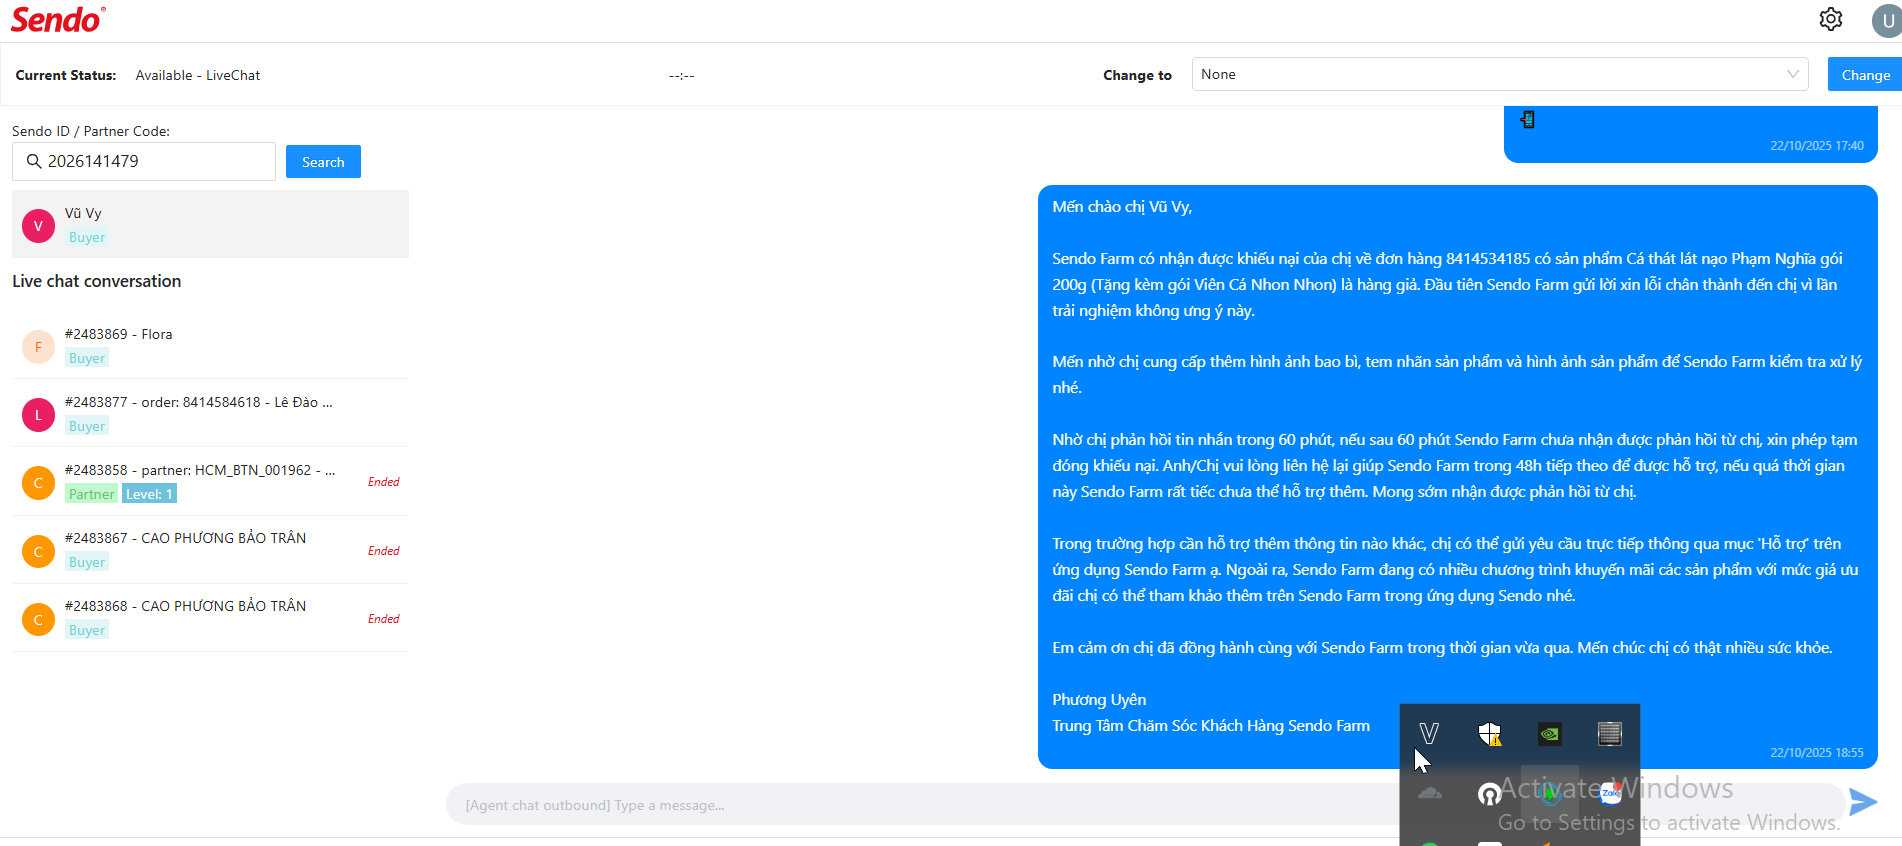Open the Zalo tray icon

point(1610,793)
